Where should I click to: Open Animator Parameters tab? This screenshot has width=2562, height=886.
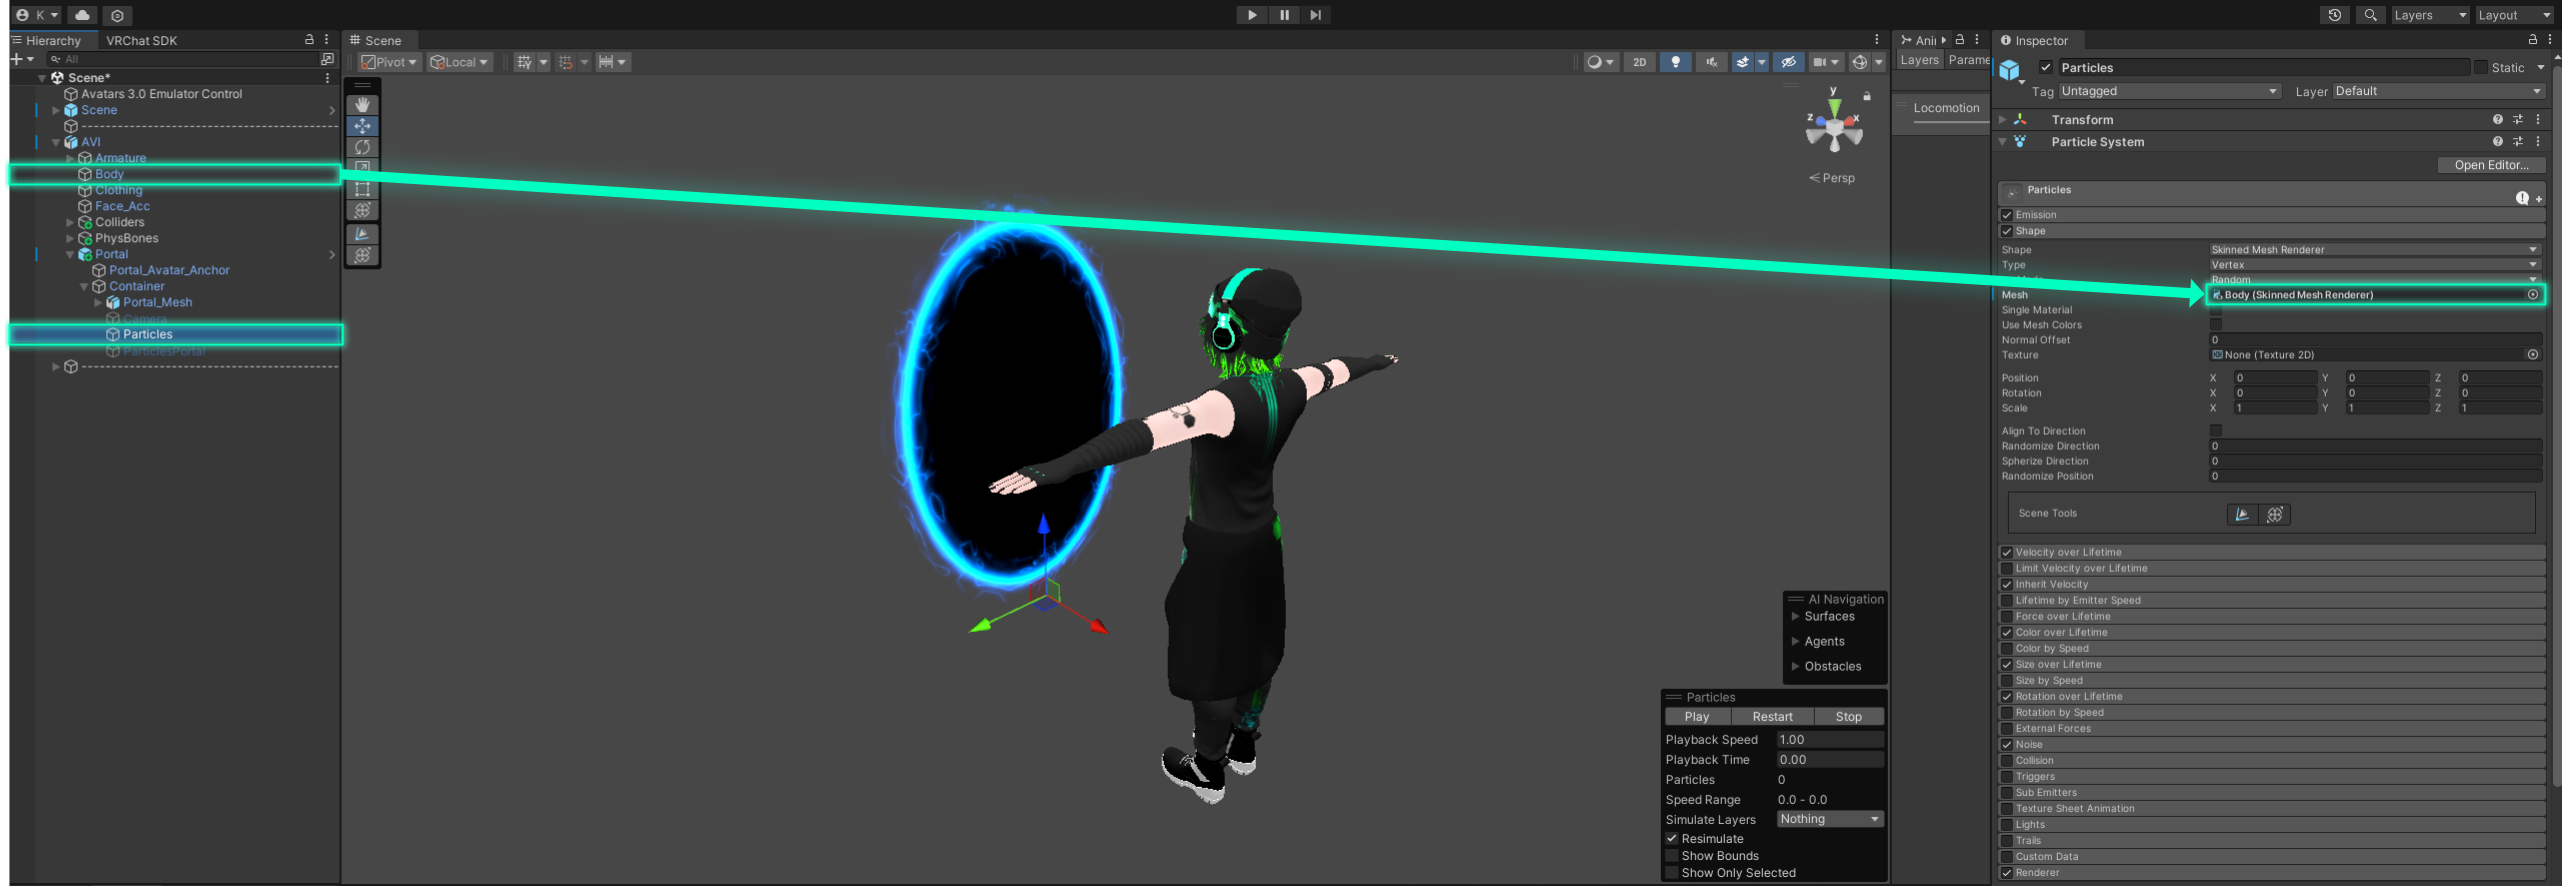point(1969,60)
